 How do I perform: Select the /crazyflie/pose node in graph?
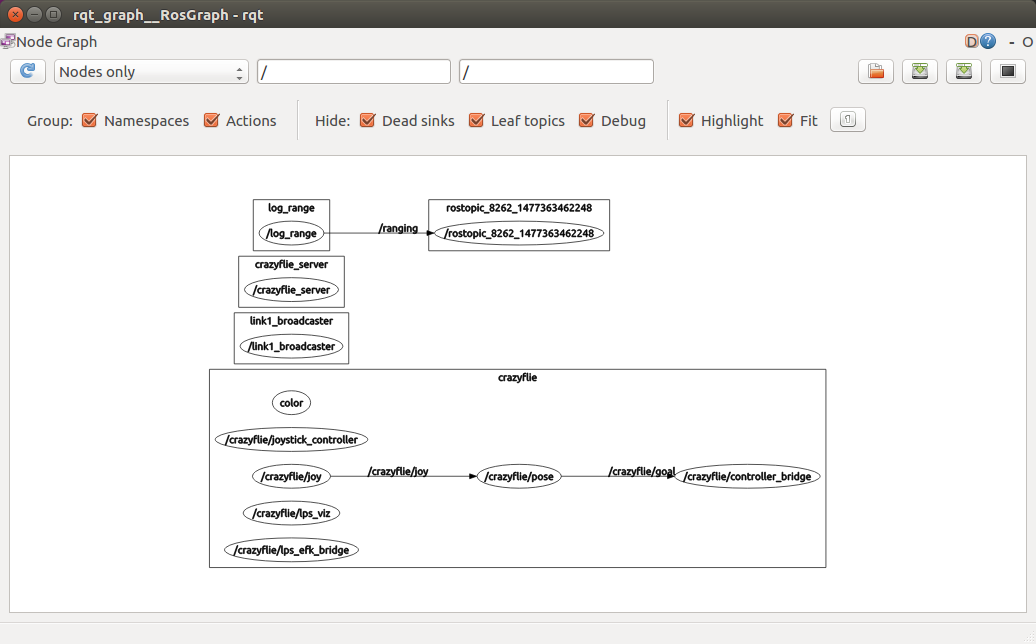pos(518,477)
